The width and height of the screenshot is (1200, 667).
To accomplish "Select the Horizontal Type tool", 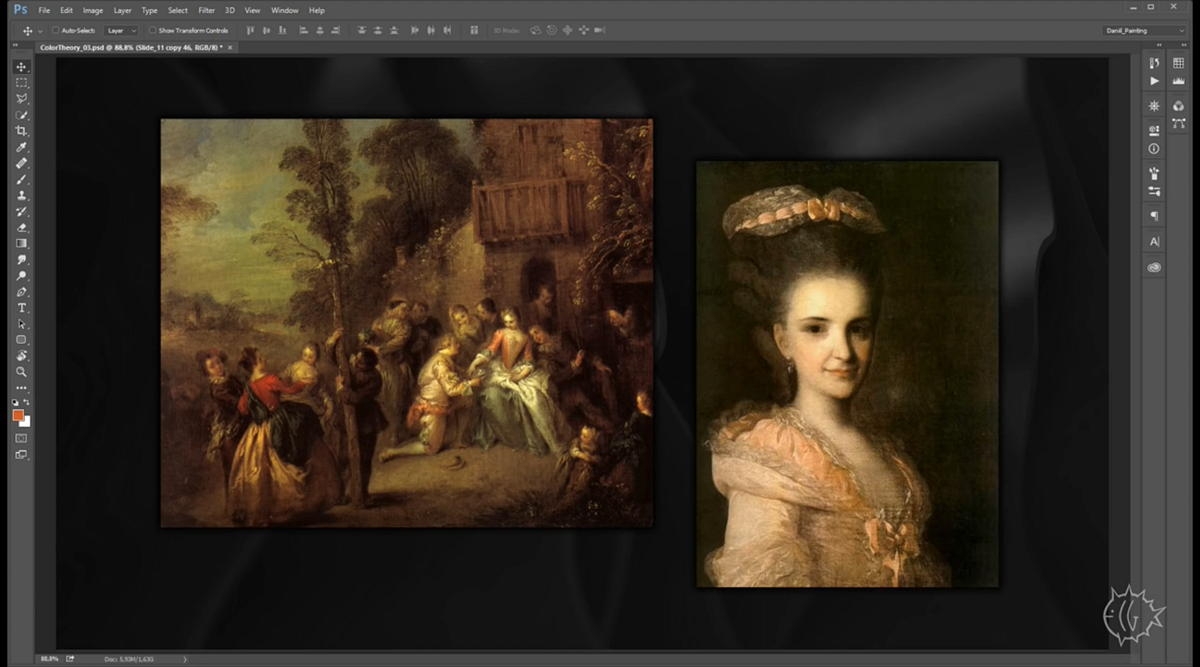I will coord(21,308).
